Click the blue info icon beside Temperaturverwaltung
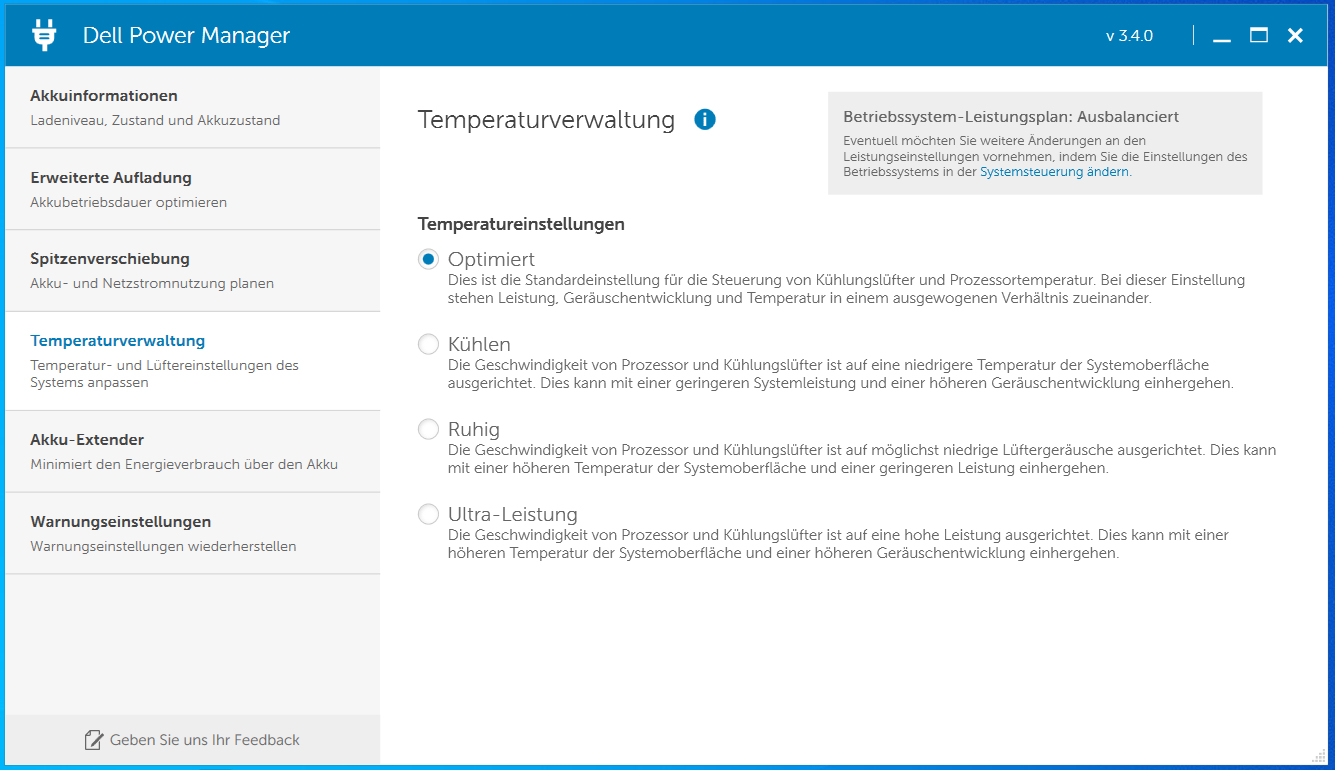The height and width of the screenshot is (770, 1335). pyautogui.click(x=705, y=120)
